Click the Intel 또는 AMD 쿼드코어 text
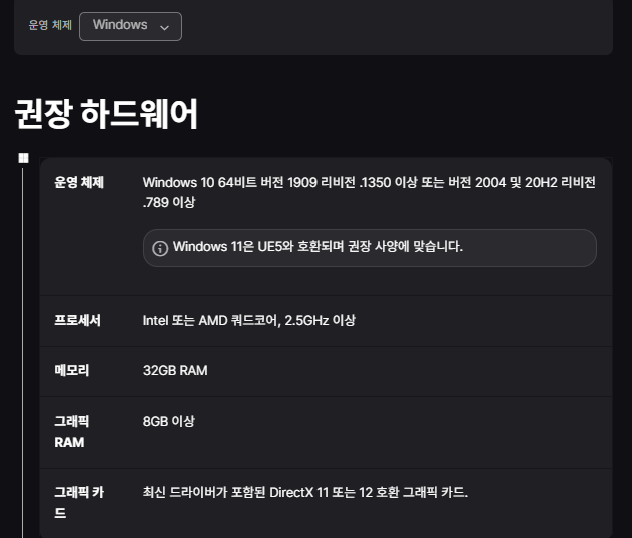The width and height of the screenshot is (632, 538). pyautogui.click(x=249, y=320)
